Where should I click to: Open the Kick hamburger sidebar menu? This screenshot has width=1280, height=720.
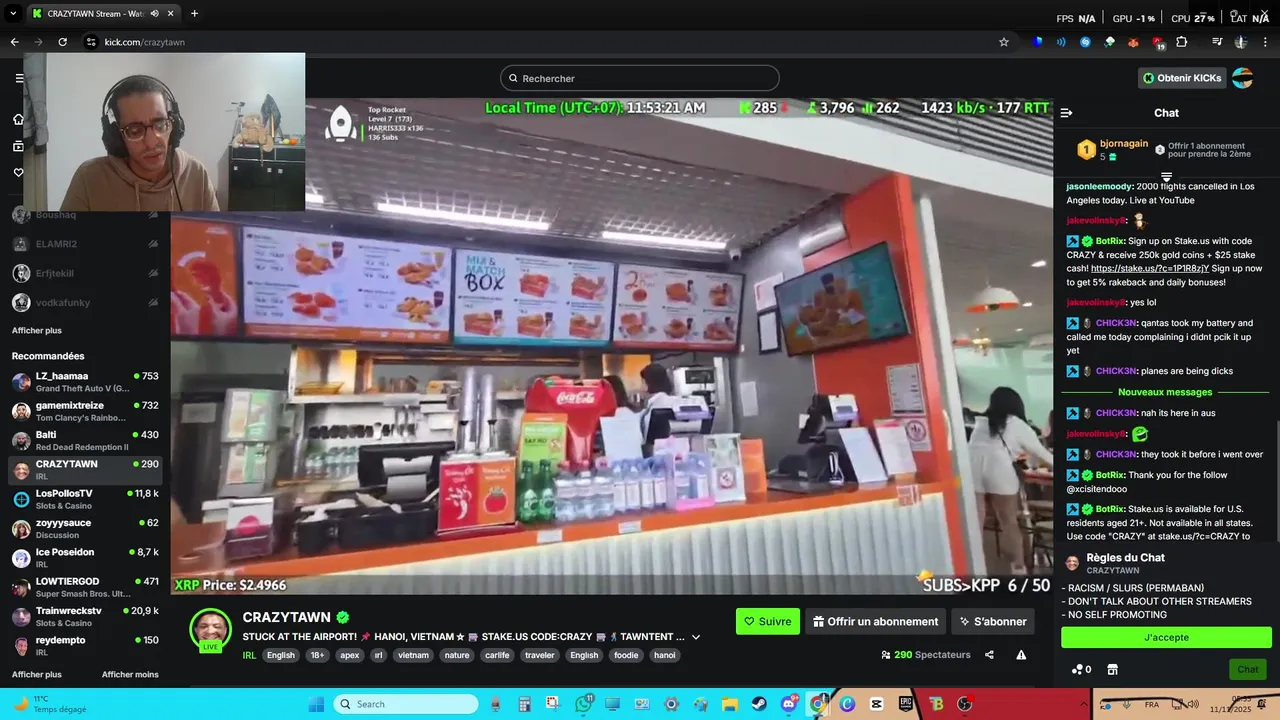pos(18,78)
